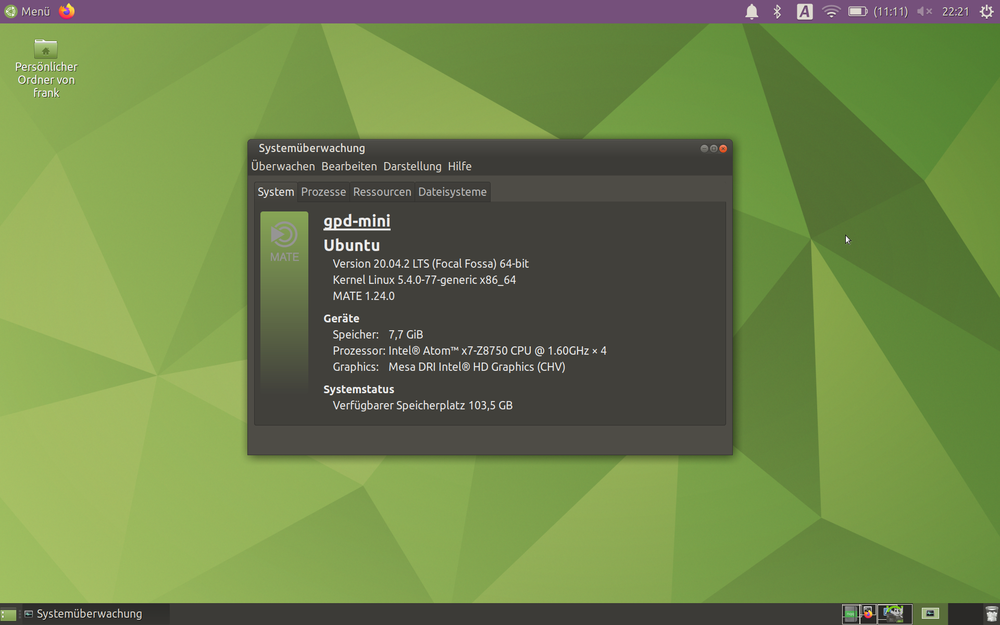Click the keyboard input method 'A' icon
Image resolution: width=1000 pixels, height=625 pixels.
pyautogui.click(x=804, y=12)
